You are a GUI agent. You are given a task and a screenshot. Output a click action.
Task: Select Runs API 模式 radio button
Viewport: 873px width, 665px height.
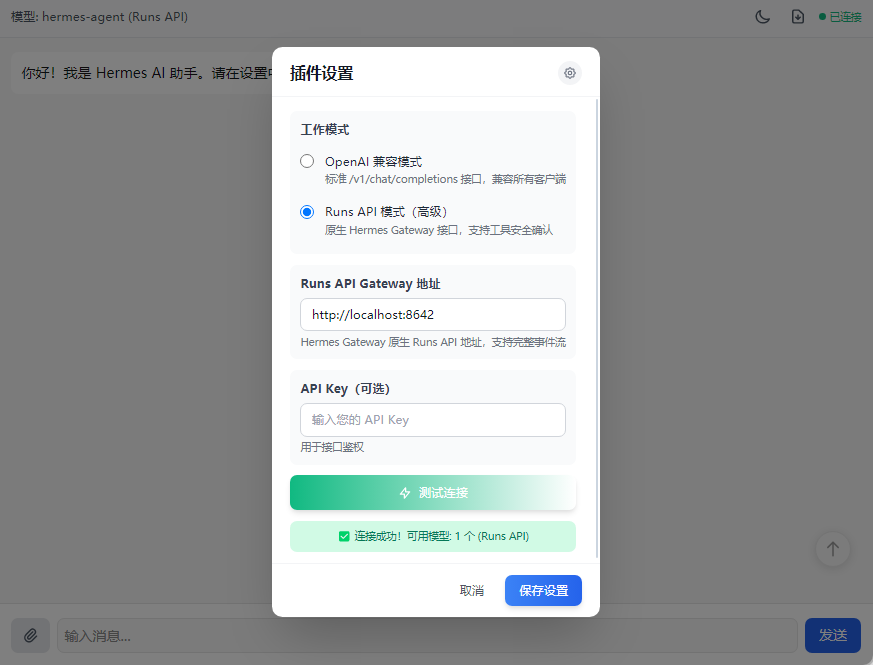tap(307, 212)
